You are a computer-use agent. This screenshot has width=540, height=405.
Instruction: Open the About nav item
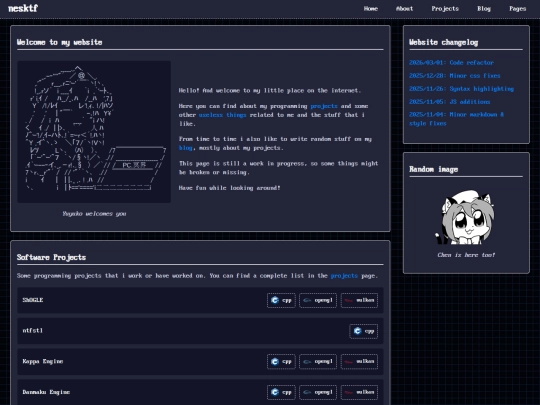[x=404, y=9]
